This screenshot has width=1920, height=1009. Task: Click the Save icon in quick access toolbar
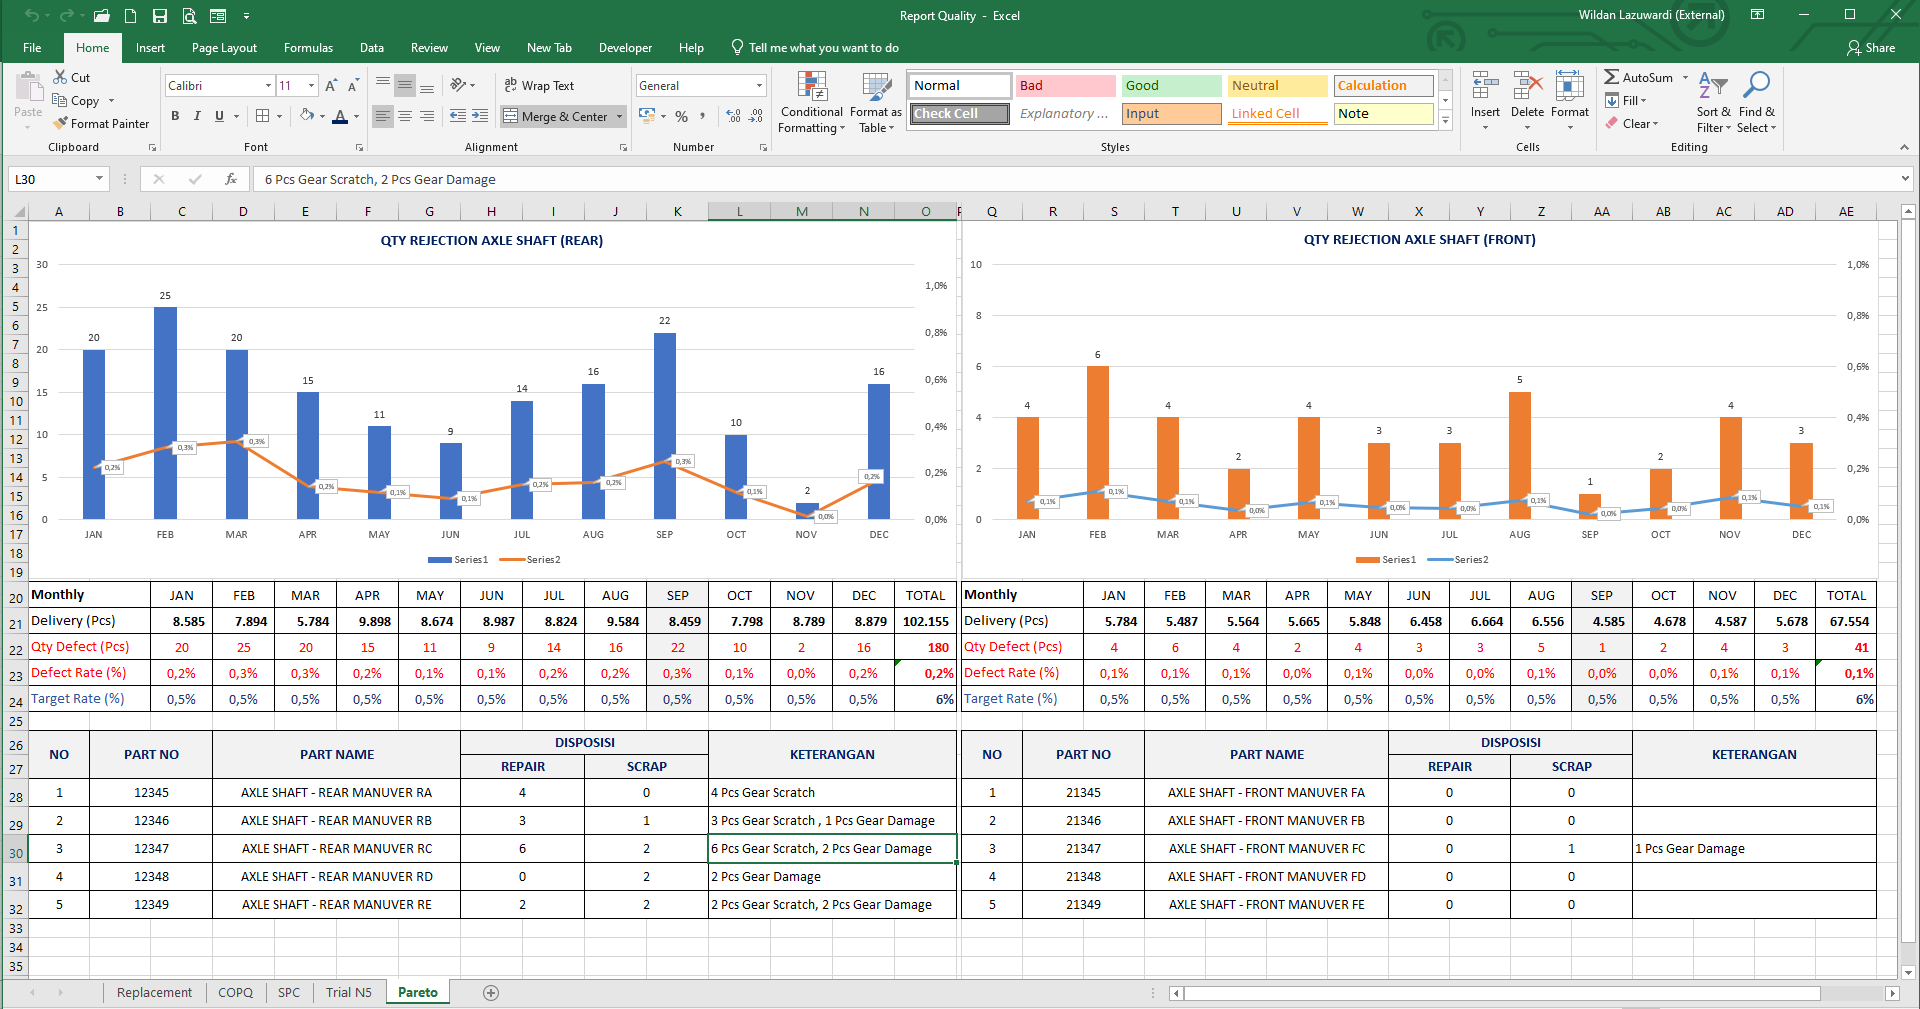[160, 16]
